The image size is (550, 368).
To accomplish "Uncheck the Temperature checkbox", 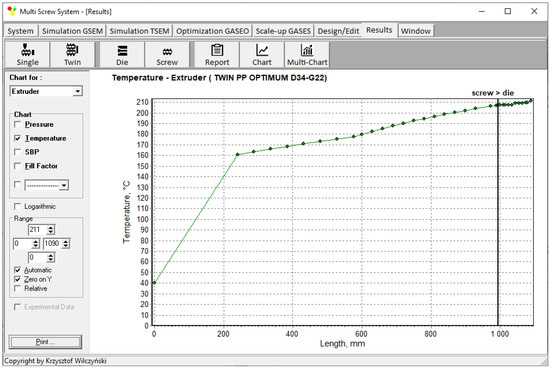I will coord(17,138).
